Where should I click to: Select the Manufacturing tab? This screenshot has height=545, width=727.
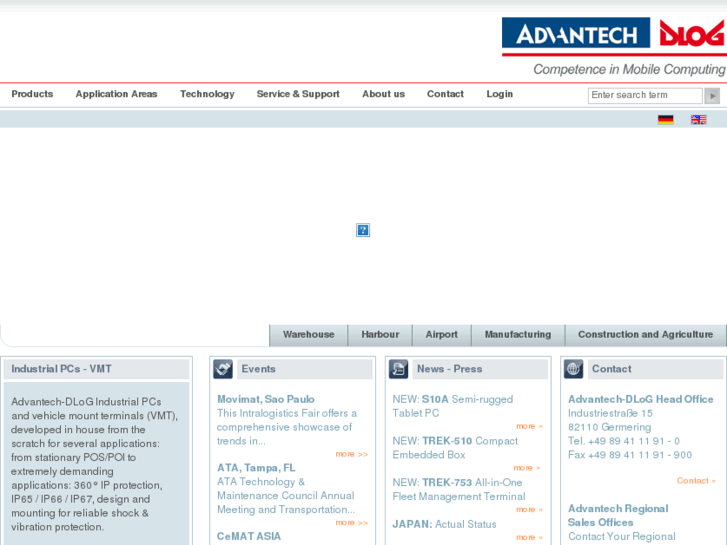pyautogui.click(x=518, y=335)
